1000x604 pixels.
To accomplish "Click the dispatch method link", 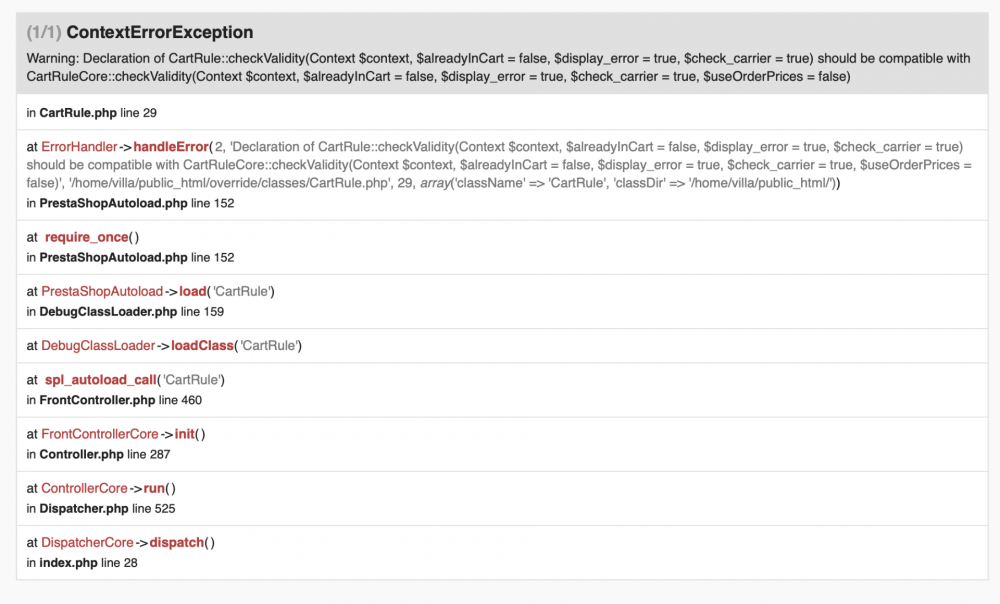I will [x=176, y=542].
